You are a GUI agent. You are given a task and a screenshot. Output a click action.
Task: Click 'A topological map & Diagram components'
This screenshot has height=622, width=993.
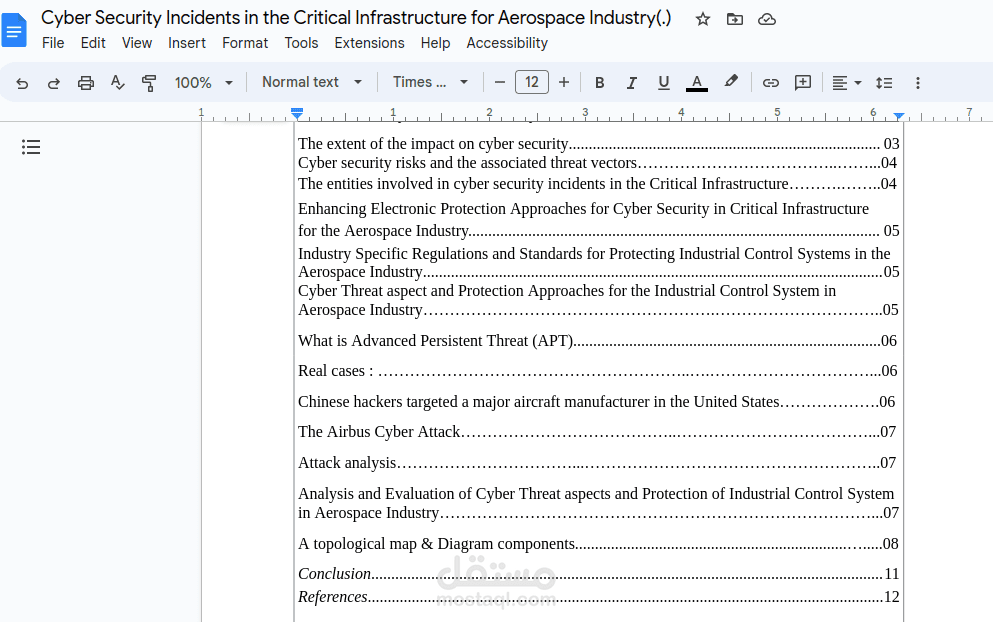(598, 544)
